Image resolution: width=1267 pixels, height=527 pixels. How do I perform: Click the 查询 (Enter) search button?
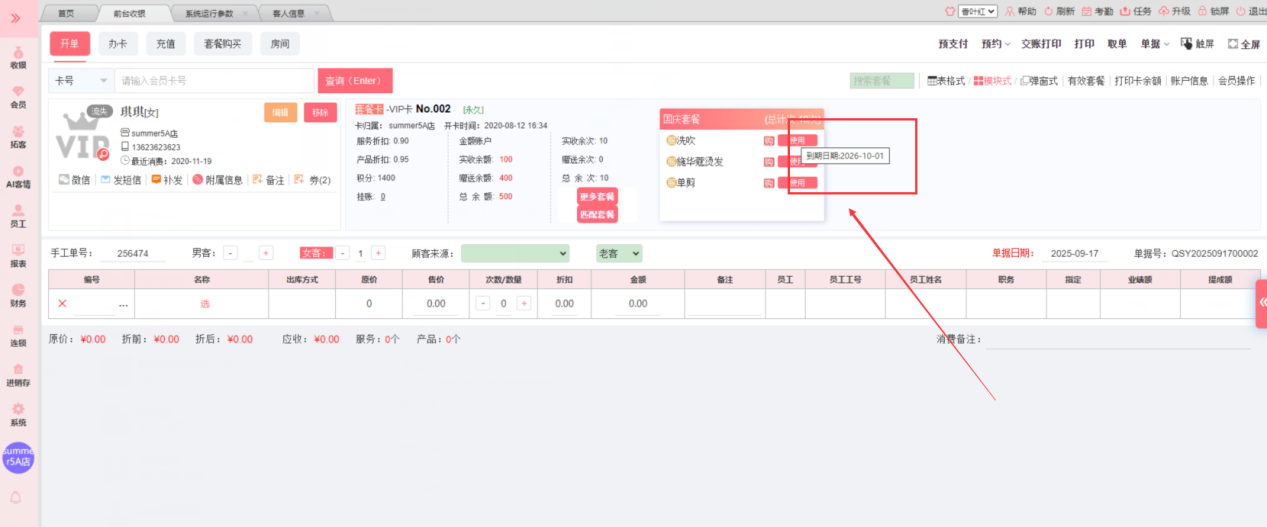(x=355, y=81)
